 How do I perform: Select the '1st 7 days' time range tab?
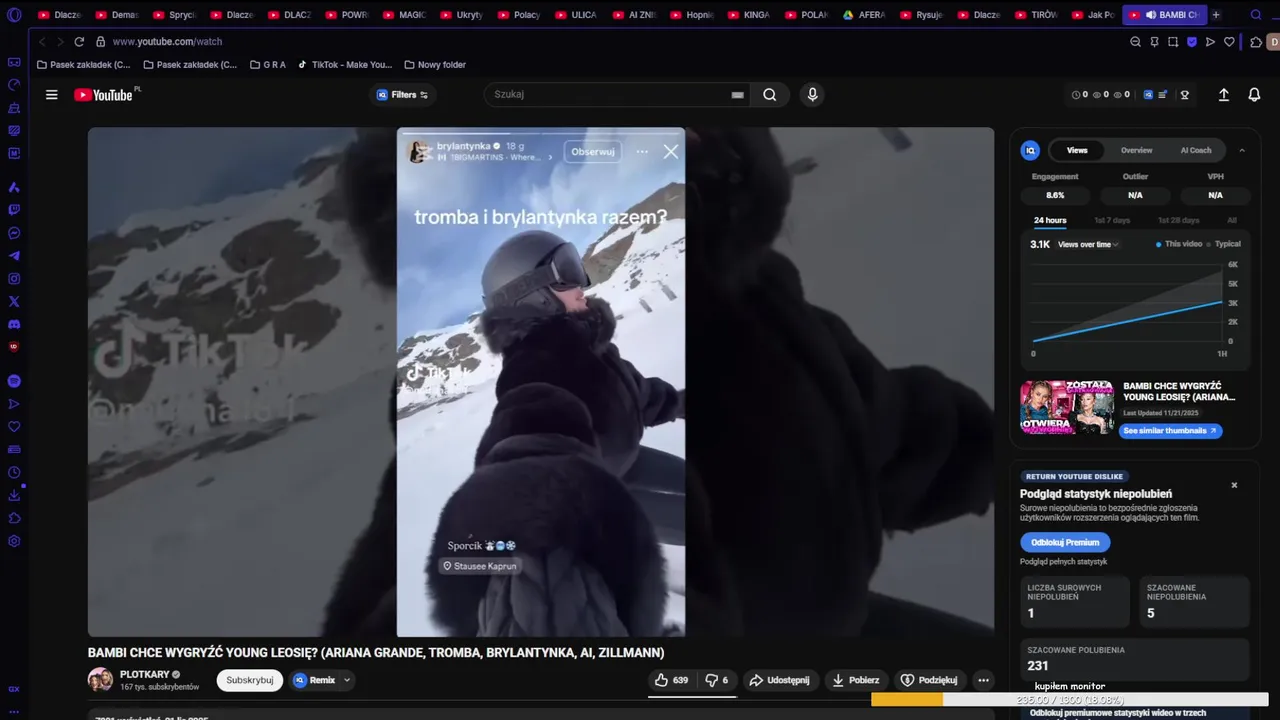pyautogui.click(x=1112, y=220)
